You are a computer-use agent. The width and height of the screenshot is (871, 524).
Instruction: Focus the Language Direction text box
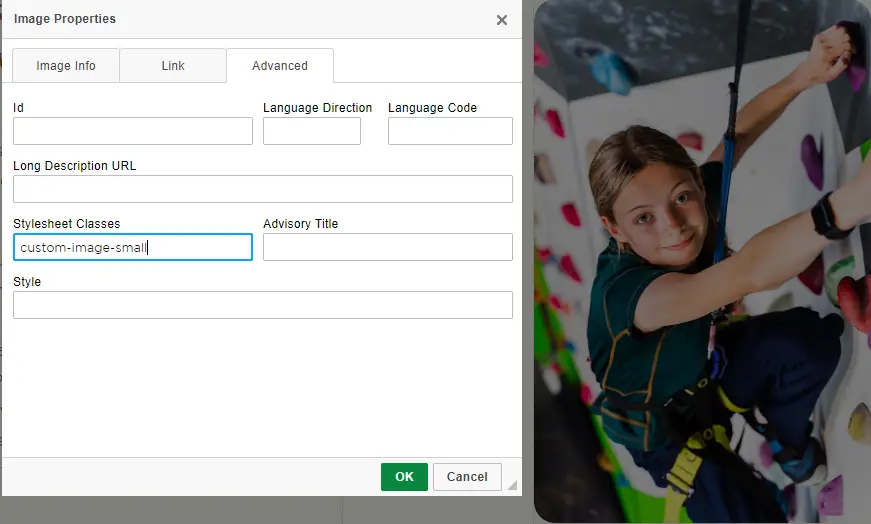coord(312,131)
